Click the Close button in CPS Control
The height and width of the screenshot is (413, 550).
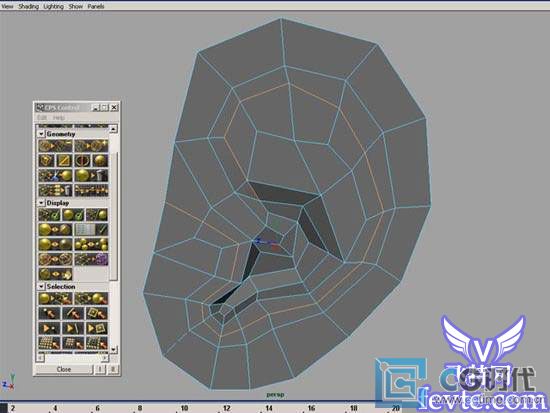pyautogui.click(x=64, y=369)
